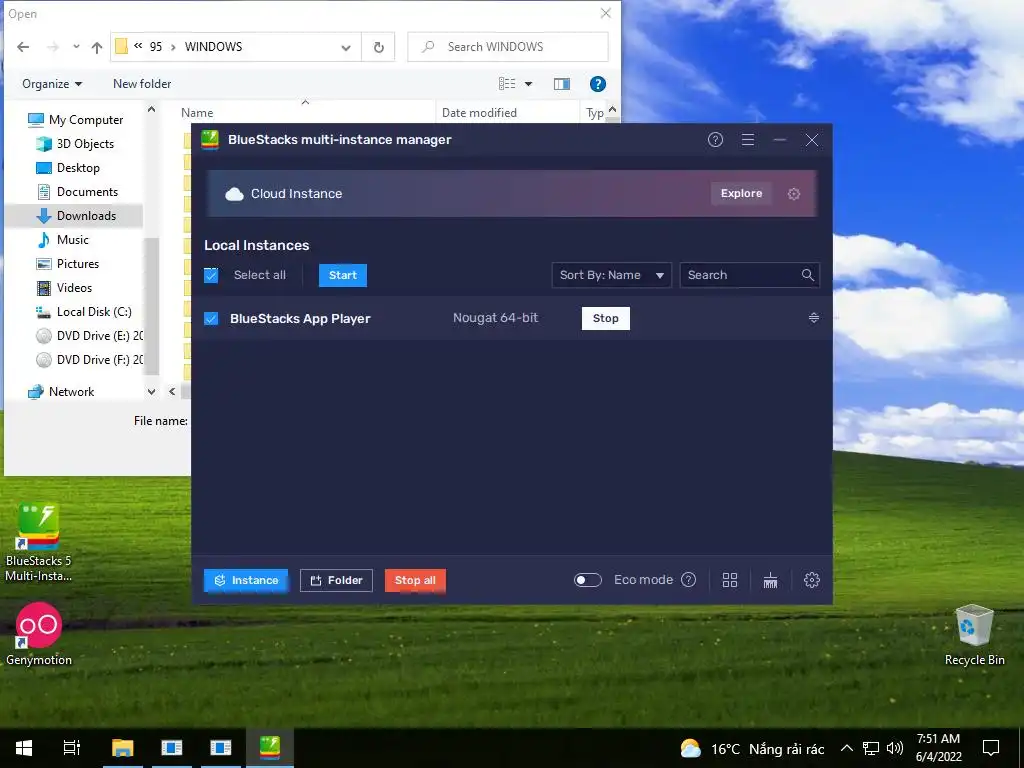Click the cloud icon beside Cloud Instance

[x=234, y=194]
